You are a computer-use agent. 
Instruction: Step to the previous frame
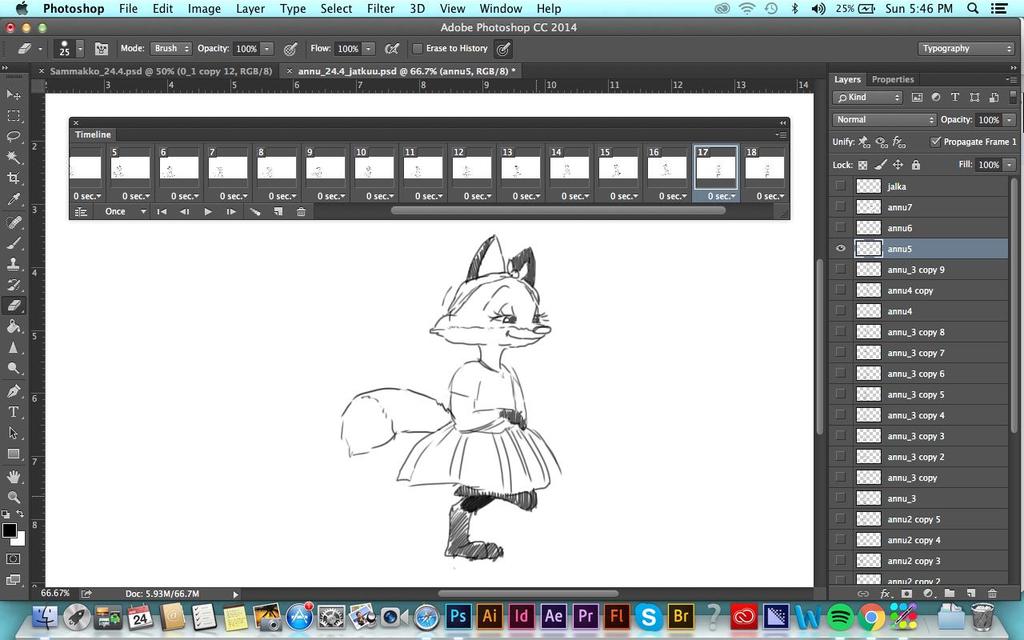tap(185, 212)
